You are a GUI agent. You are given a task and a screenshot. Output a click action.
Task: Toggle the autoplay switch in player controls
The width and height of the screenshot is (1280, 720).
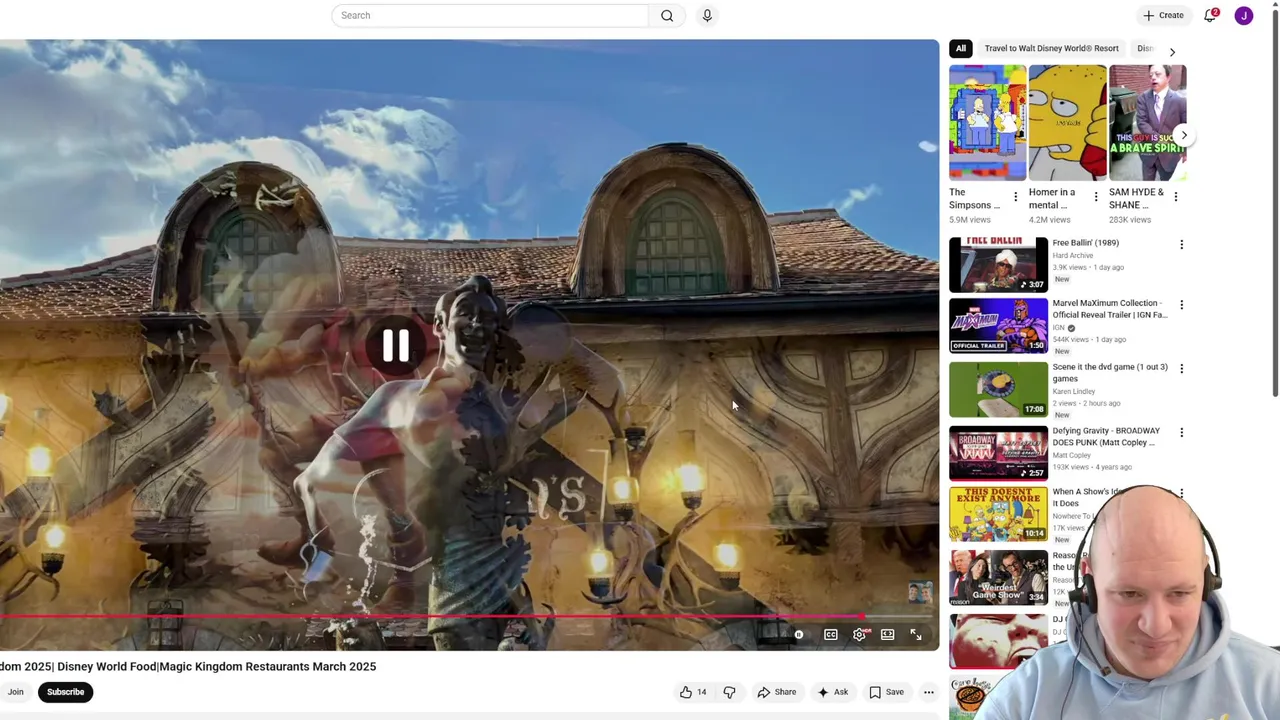click(x=799, y=635)
